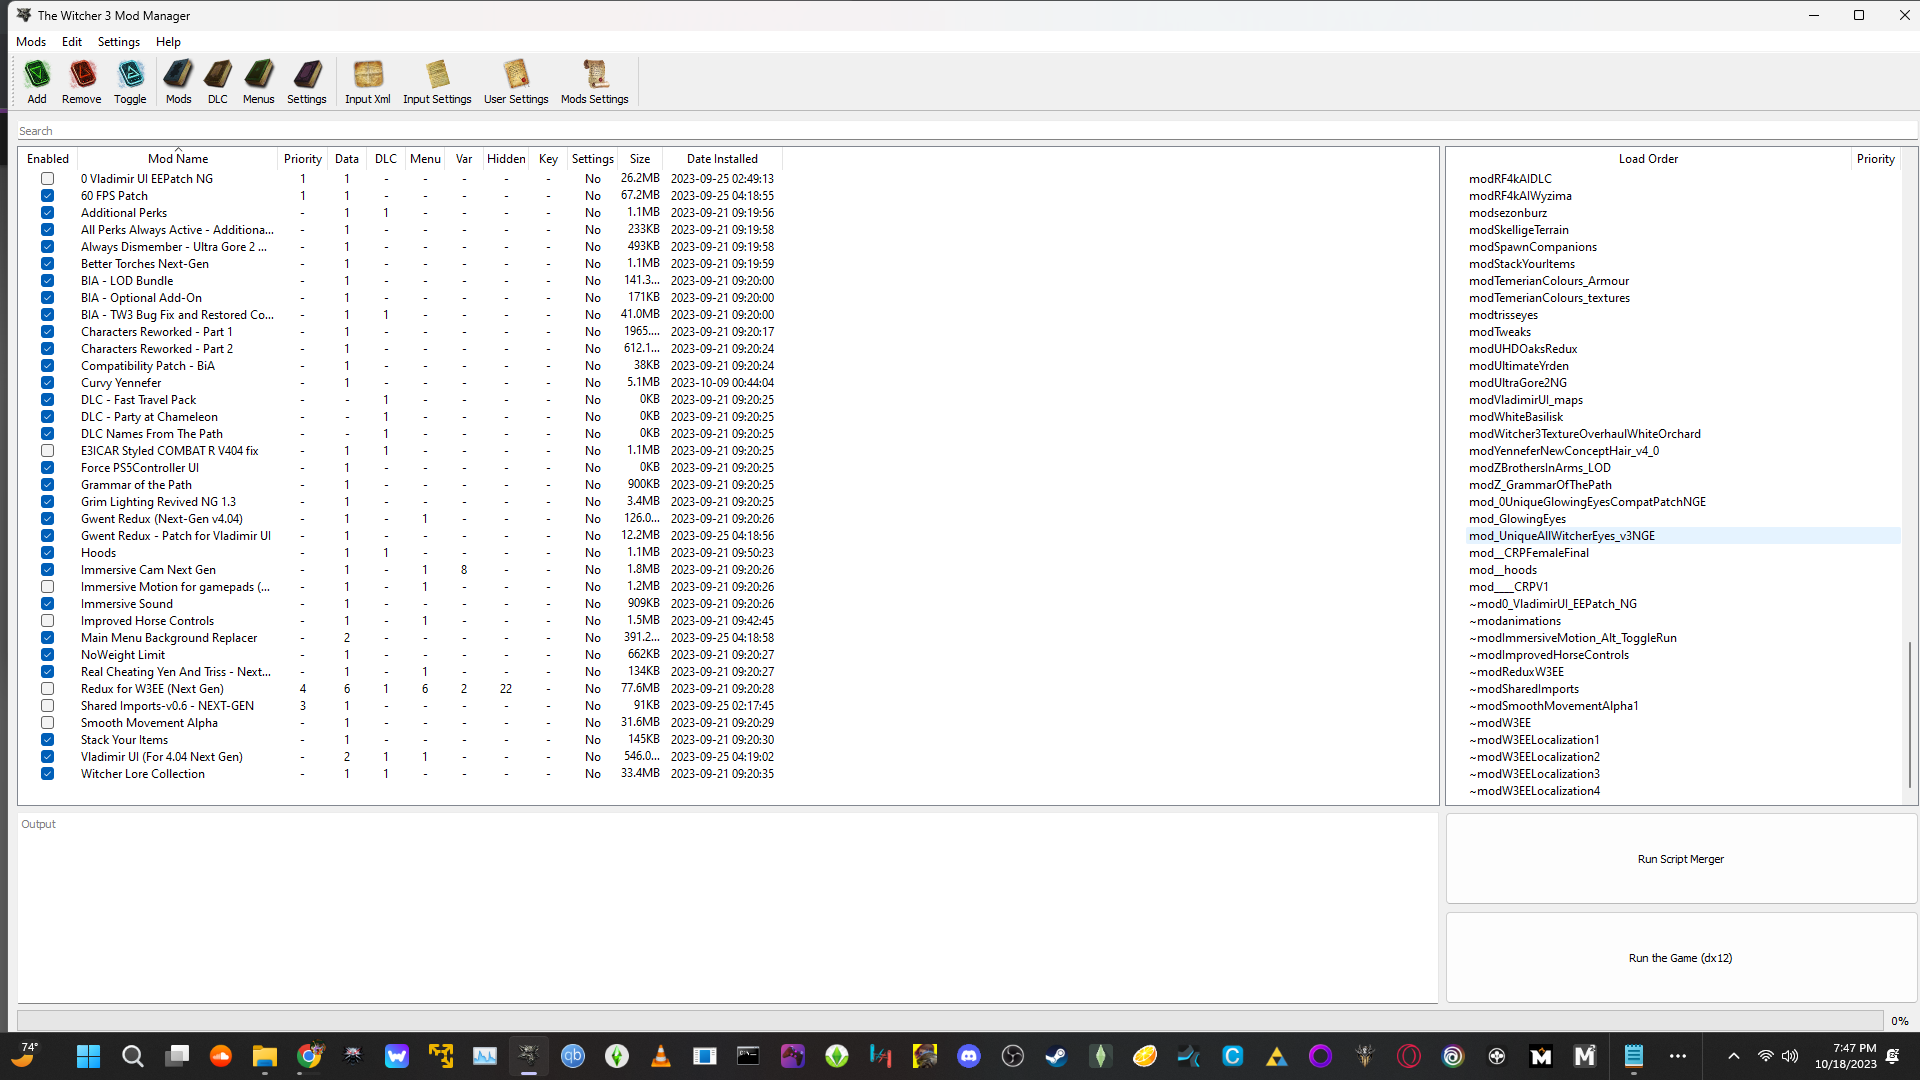Click the load order vertical scrollbar

[1909, 714]
